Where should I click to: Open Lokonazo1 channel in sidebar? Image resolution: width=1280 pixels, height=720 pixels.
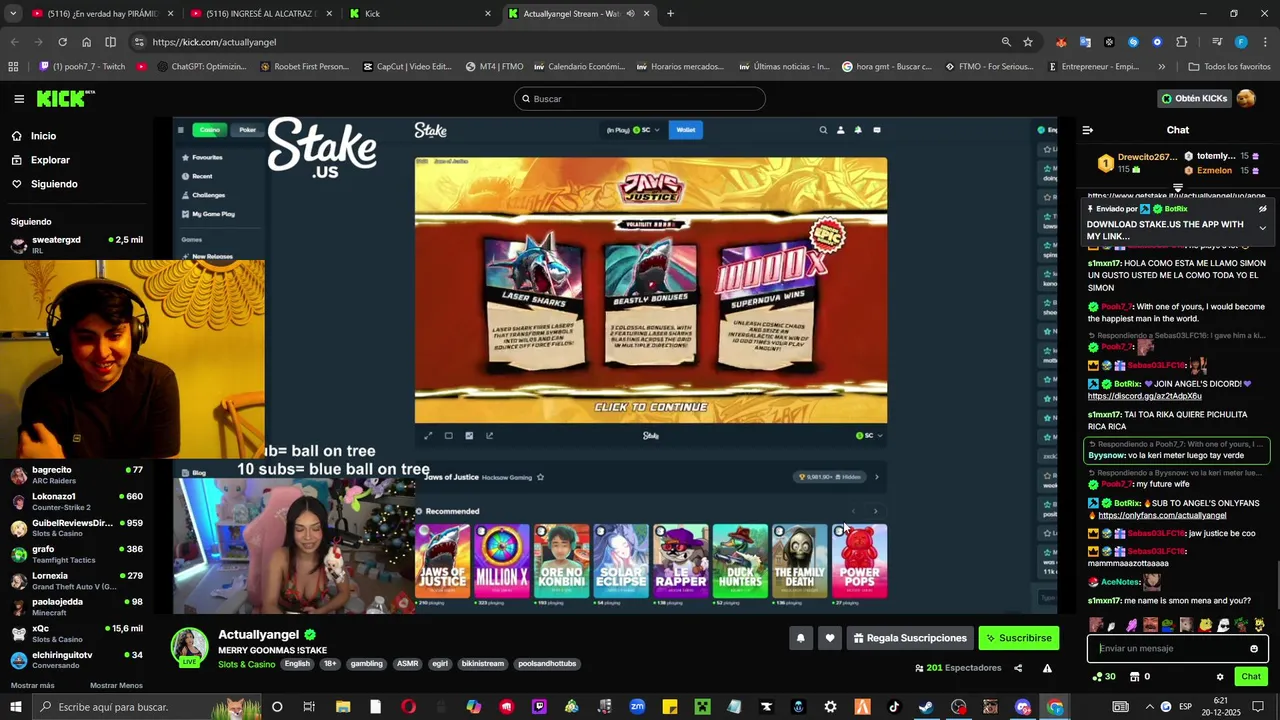pyautogui.click(x=75, y=501)
